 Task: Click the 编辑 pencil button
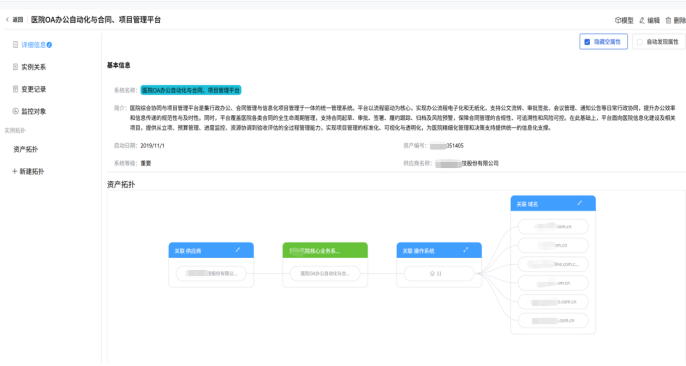pos(649,20)
